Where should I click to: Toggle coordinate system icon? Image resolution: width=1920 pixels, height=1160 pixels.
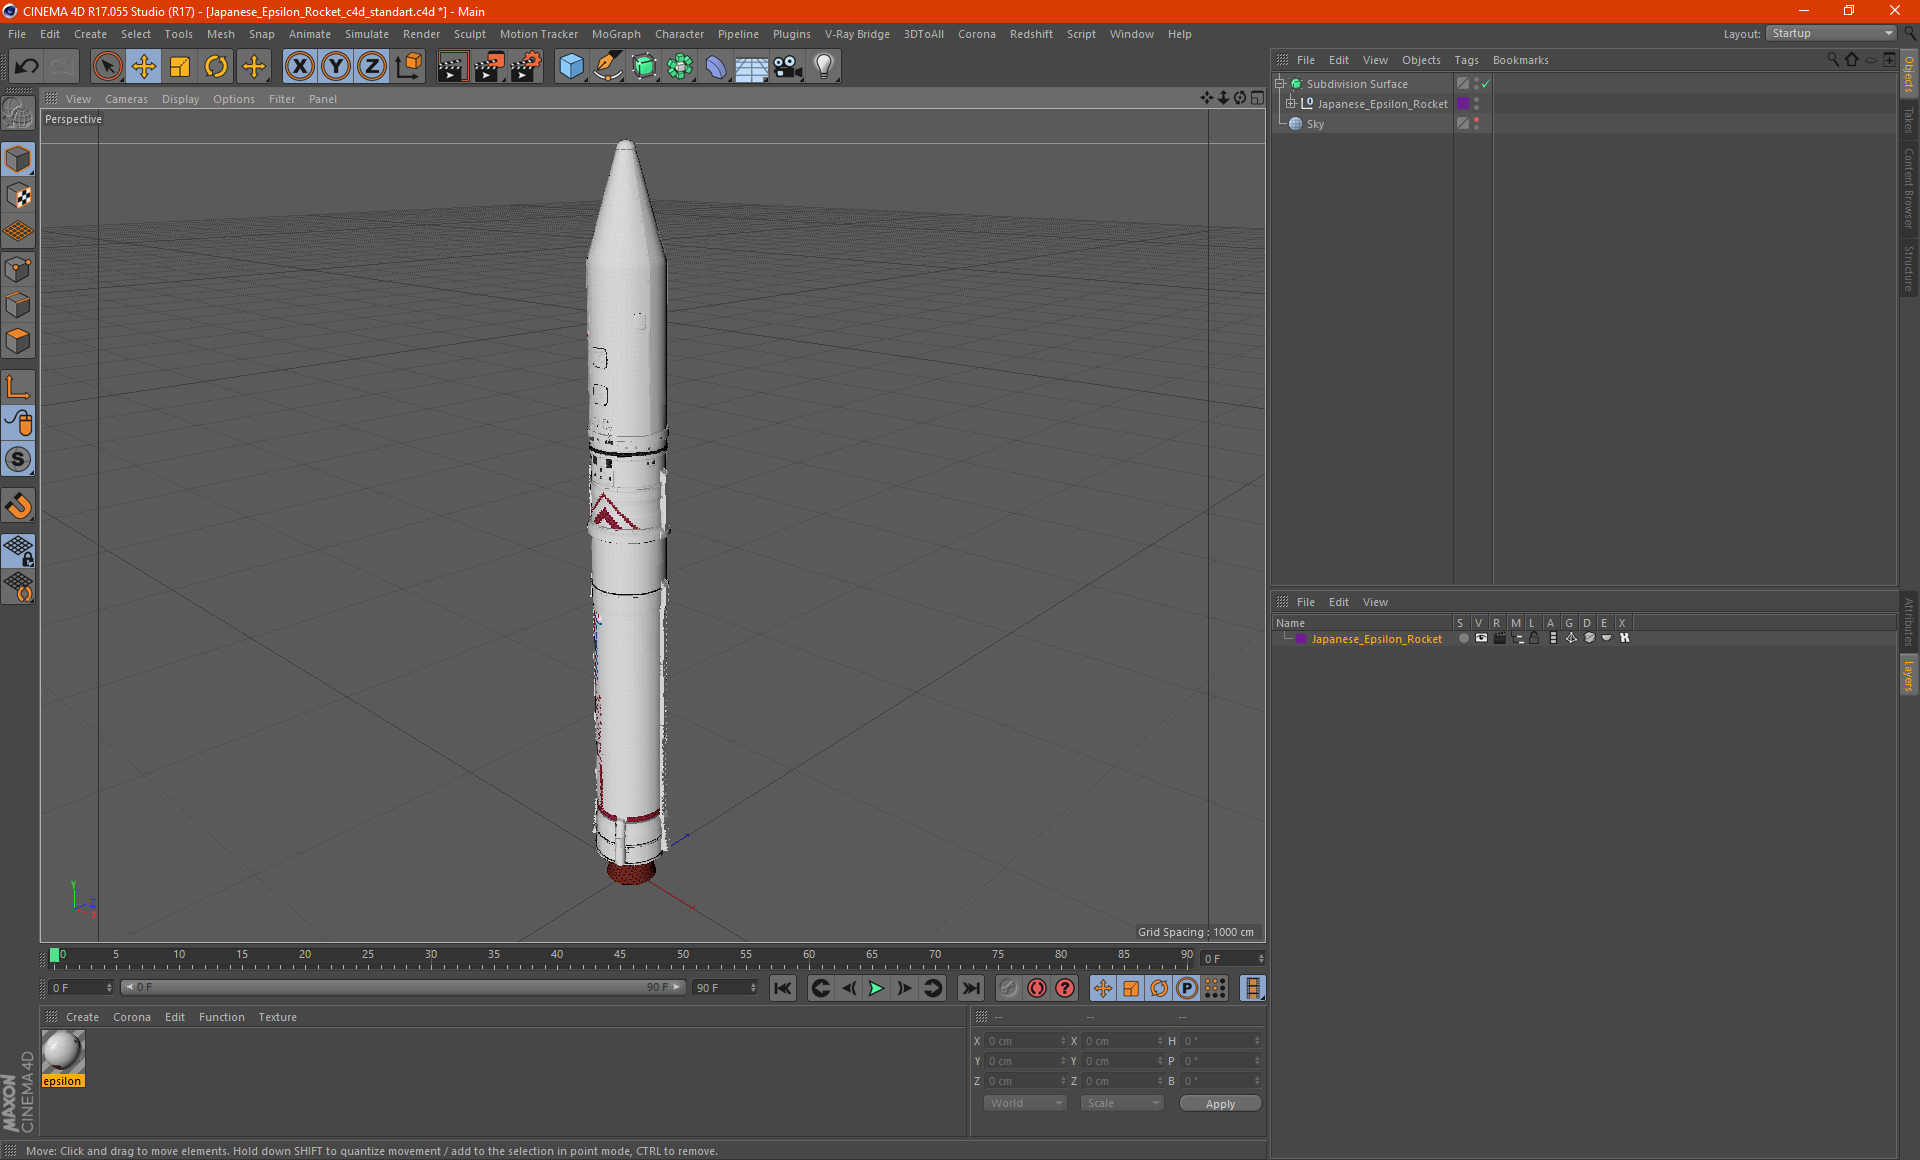[409, 67]
